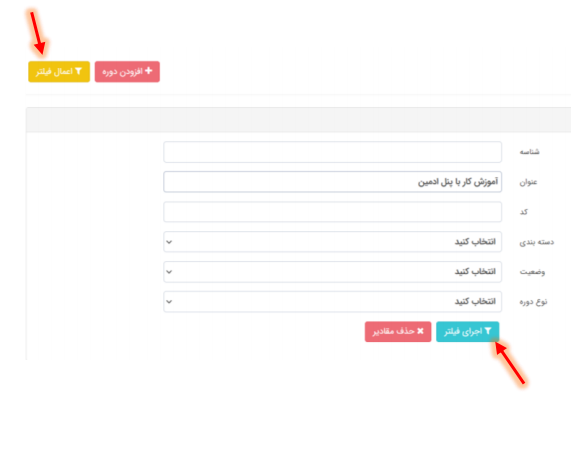Click the دسته بندی field label
587x452 pixels.
coord(536,242)
